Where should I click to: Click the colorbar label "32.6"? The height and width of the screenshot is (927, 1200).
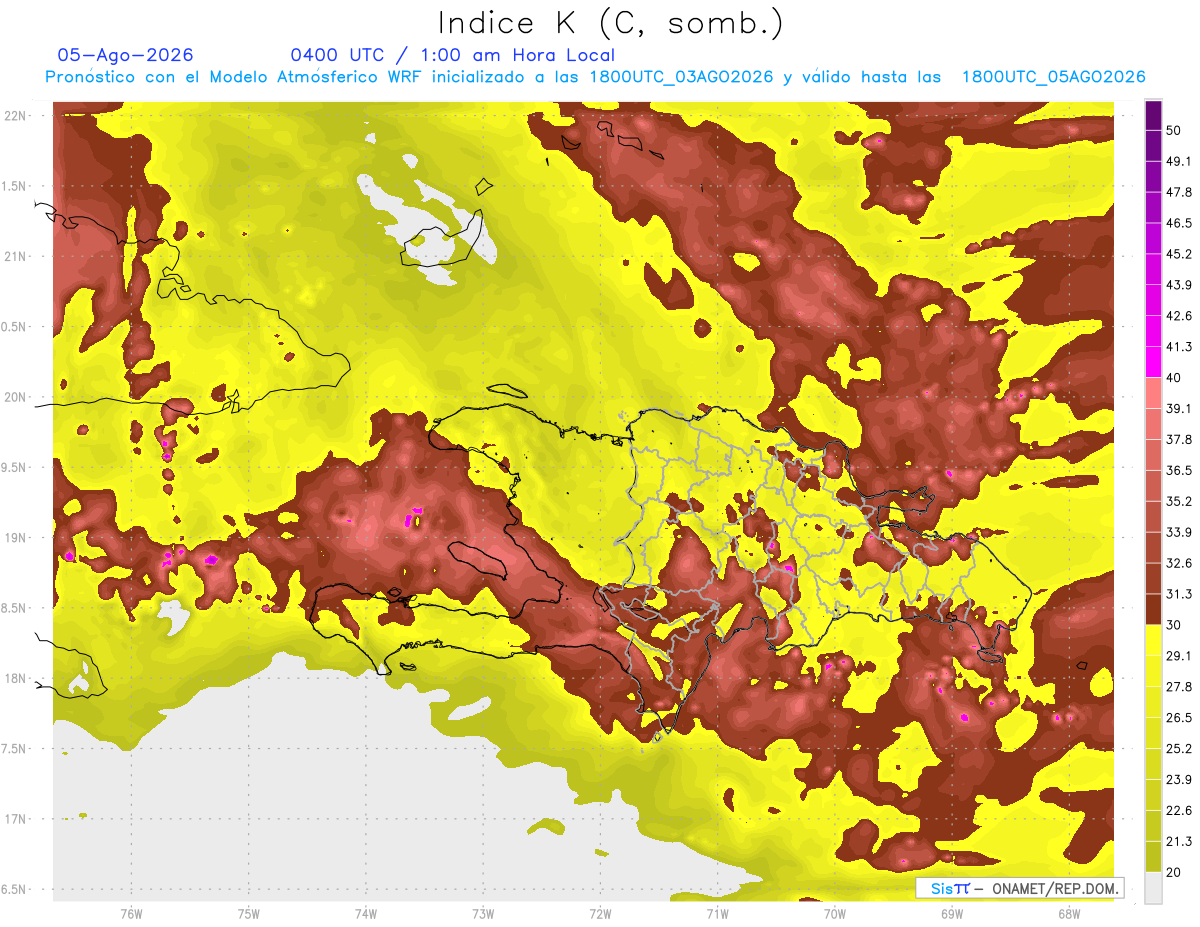[x=1179, y=563]
